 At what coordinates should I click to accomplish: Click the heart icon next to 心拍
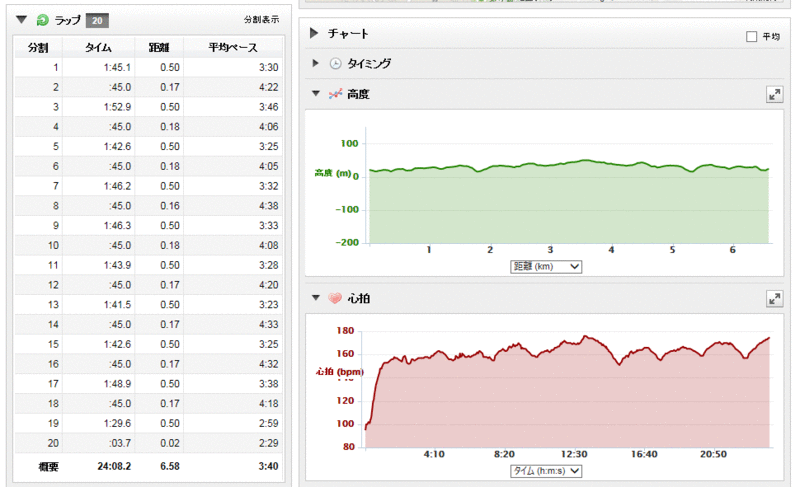[x=335, y=299]
